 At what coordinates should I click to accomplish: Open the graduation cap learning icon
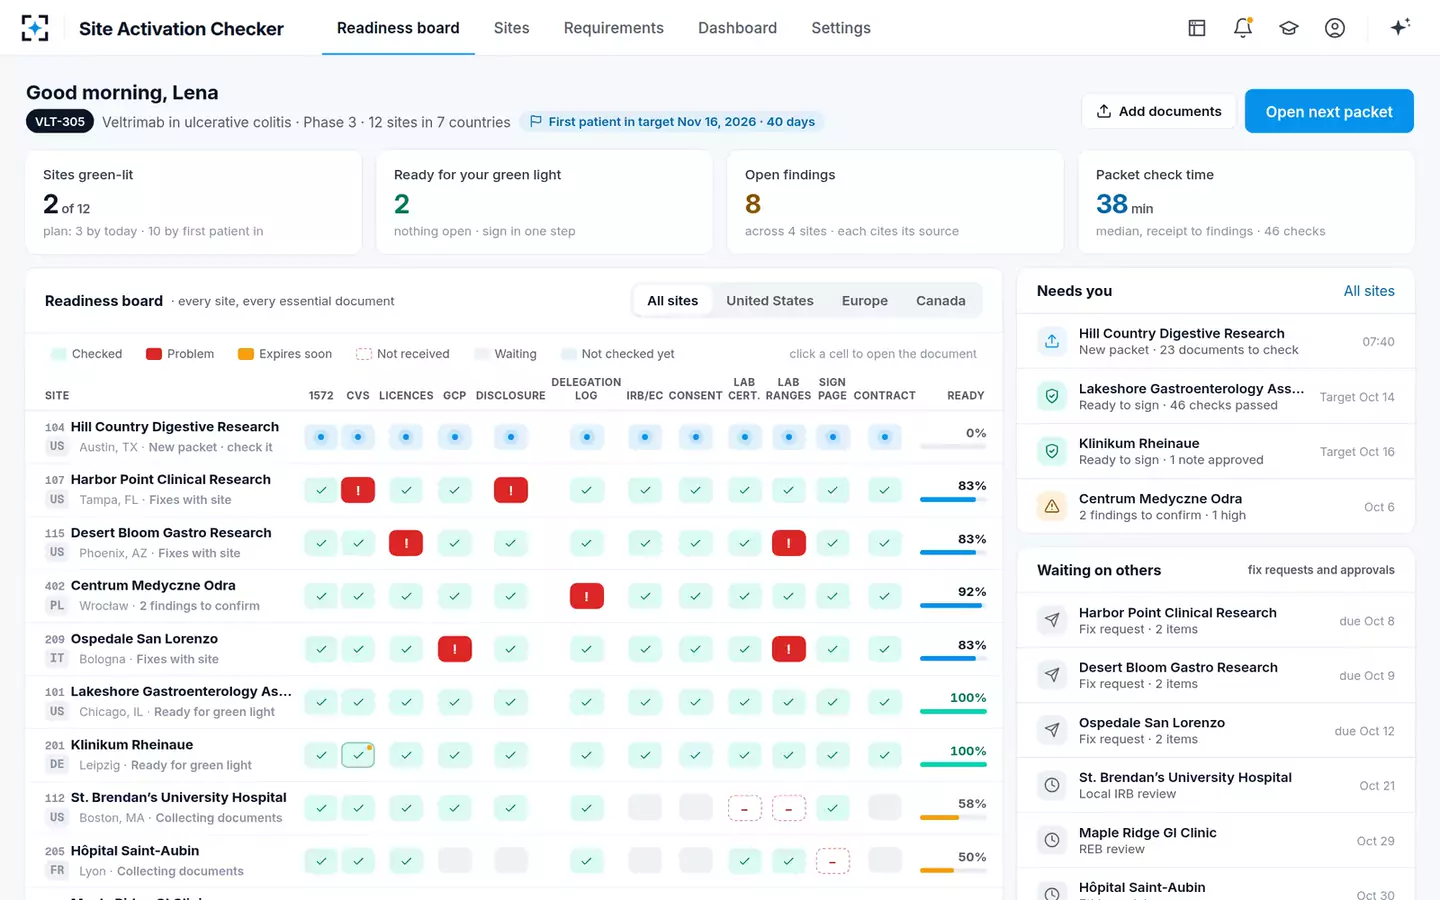(1289, 28)
